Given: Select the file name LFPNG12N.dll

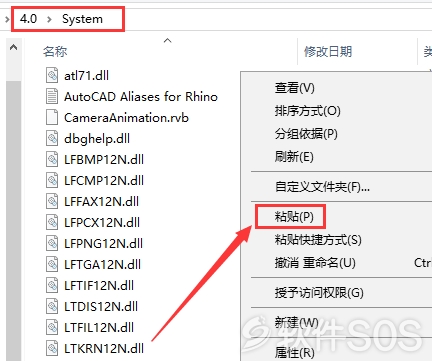Looking at the screenshot, I should click(103, 244).
